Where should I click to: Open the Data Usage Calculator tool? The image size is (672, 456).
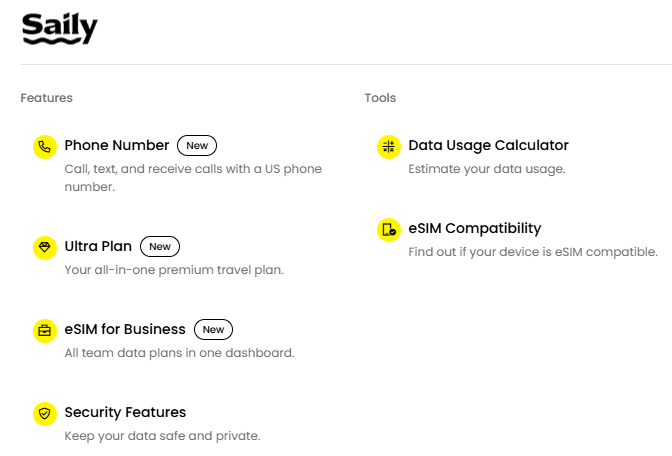coord(488,146)
